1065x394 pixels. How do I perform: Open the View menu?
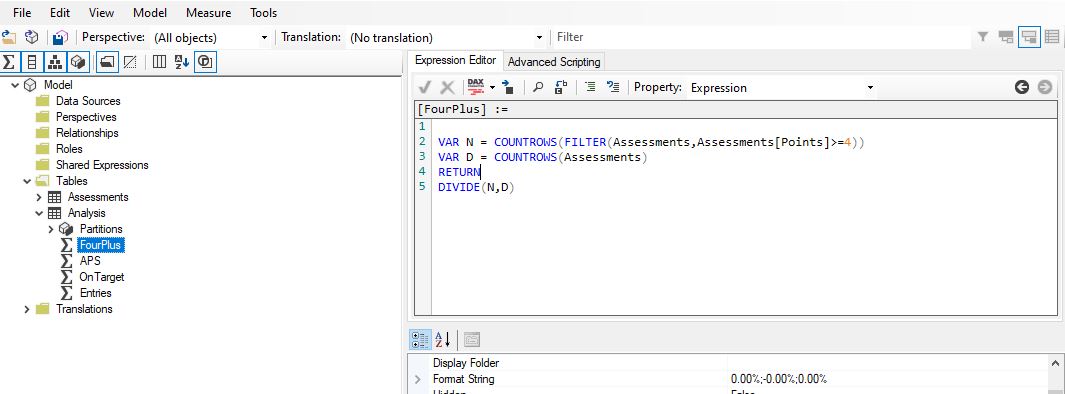click(x=101, y=13)
